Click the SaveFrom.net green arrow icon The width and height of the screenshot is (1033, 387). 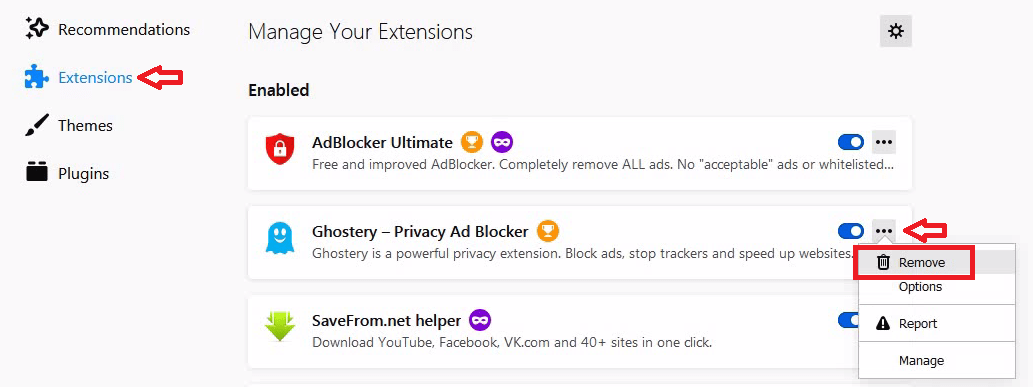point(279,326)
